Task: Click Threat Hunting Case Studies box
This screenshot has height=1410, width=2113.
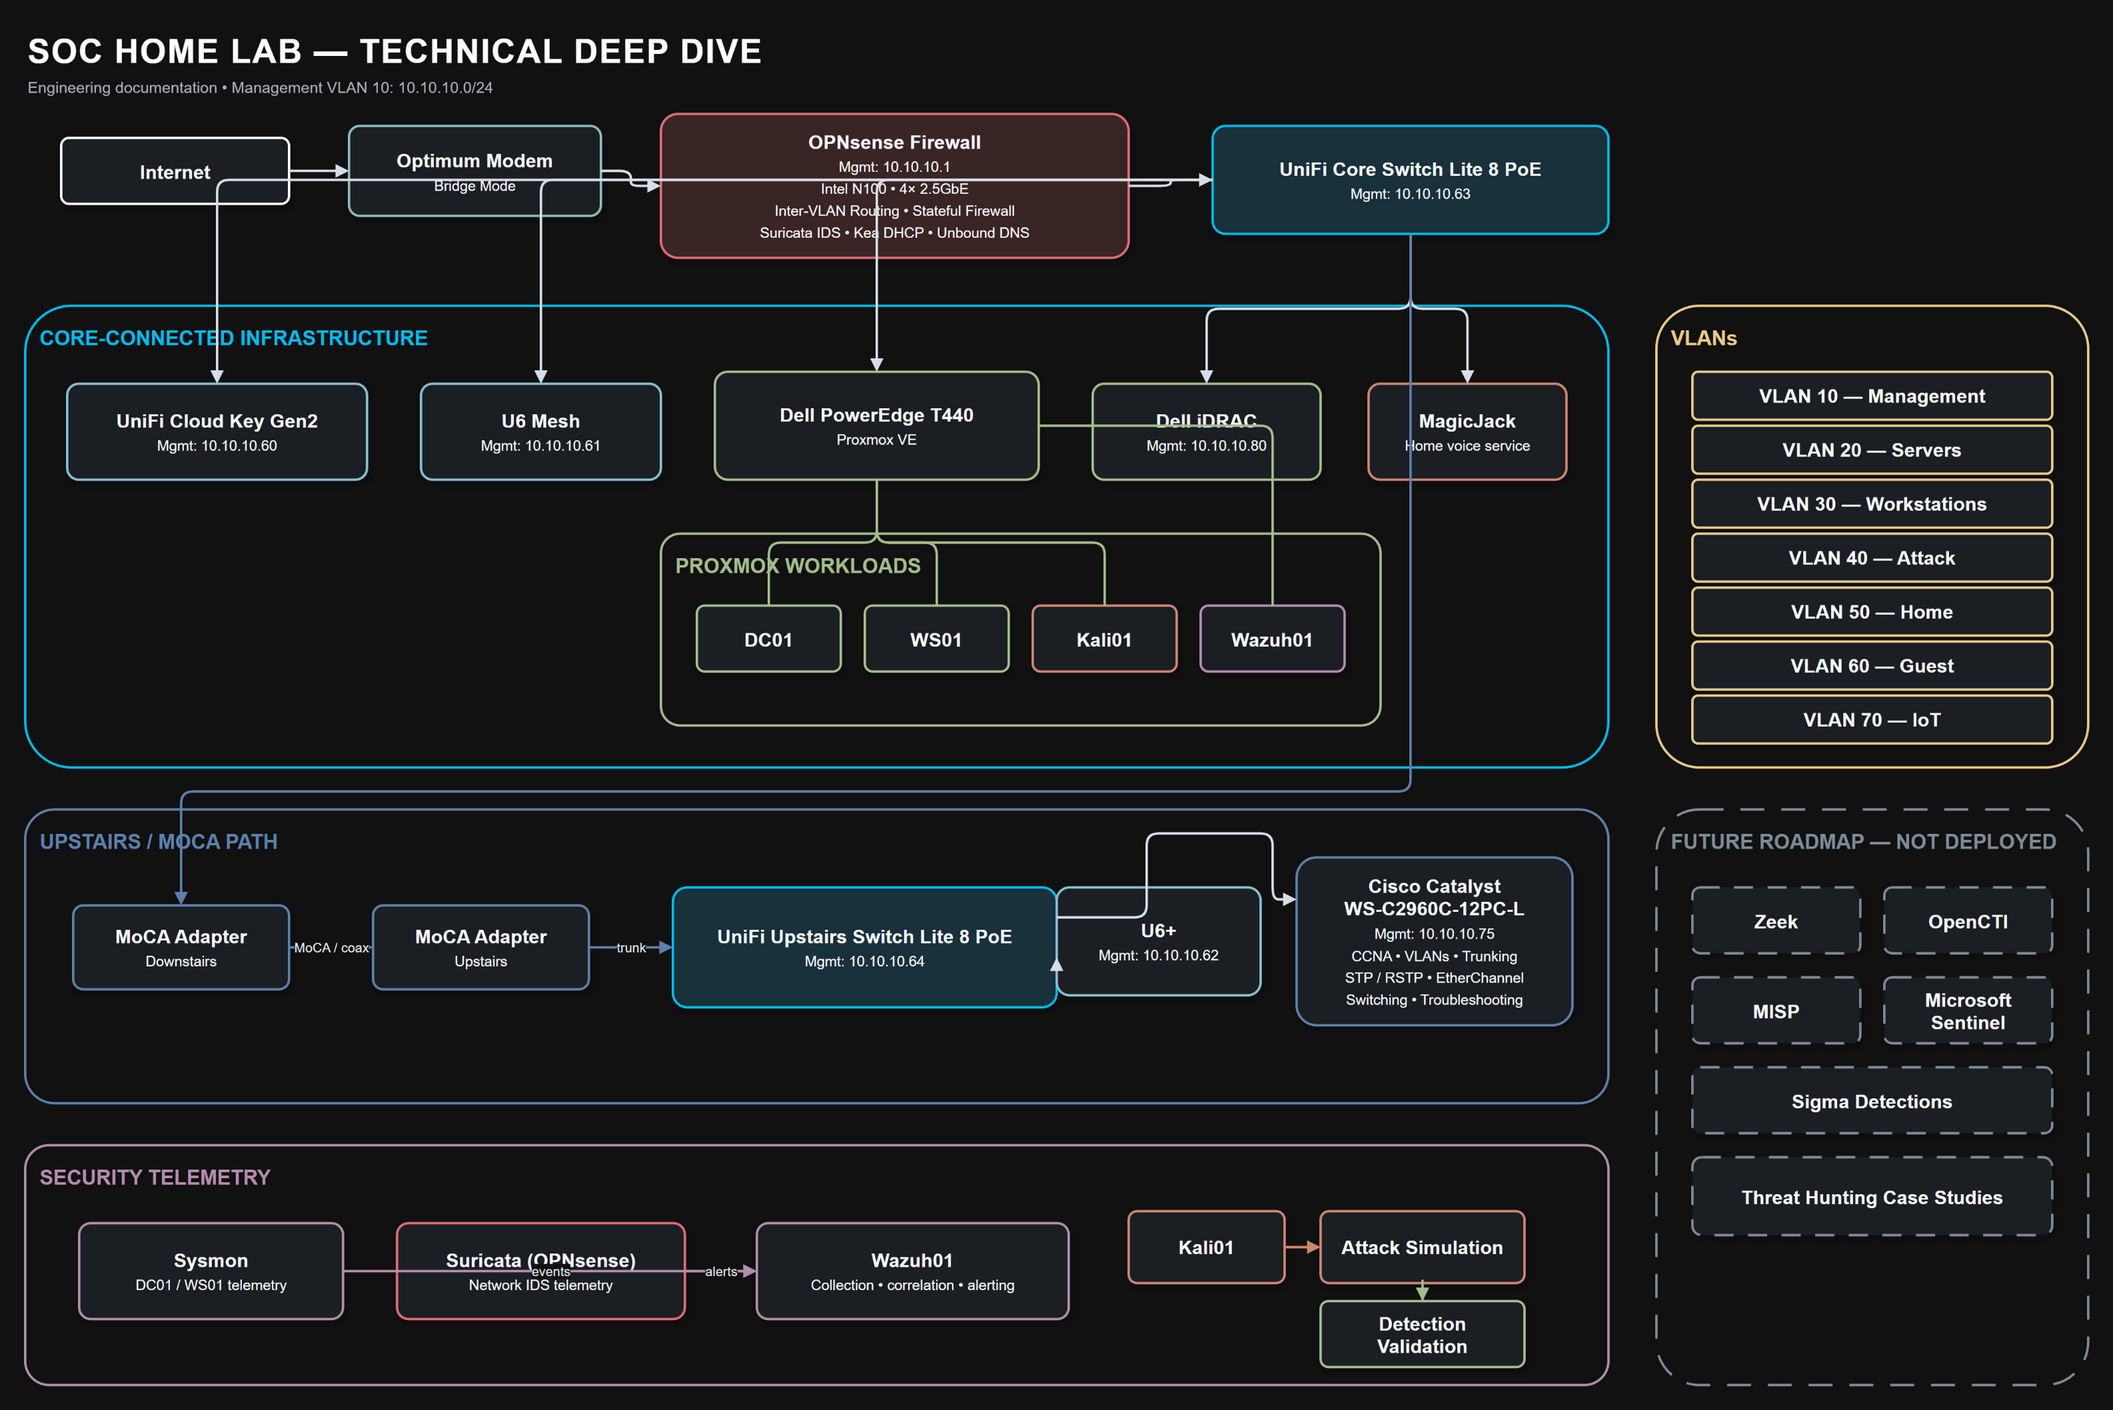Action: pos(1872,1197)
